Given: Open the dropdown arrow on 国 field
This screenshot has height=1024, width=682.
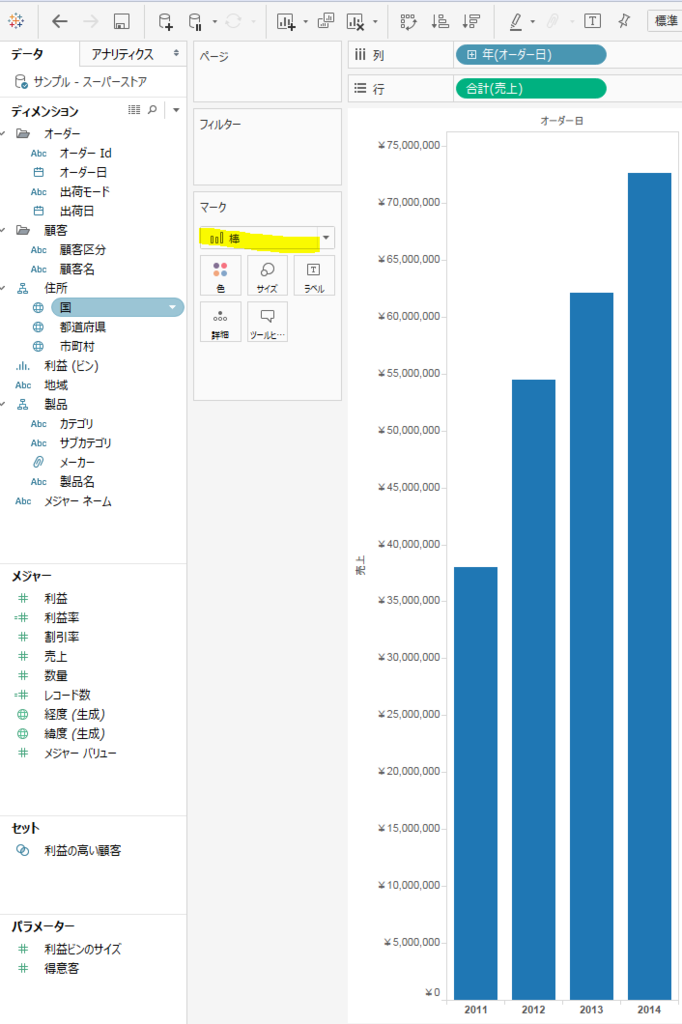Looking at the screenshot, I should 172,308.
